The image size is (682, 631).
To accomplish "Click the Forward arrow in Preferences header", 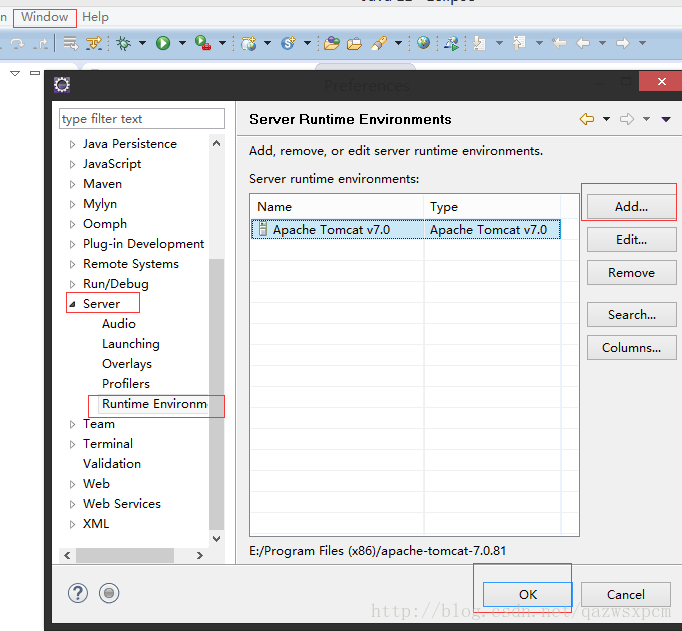I will coord(627,119).
